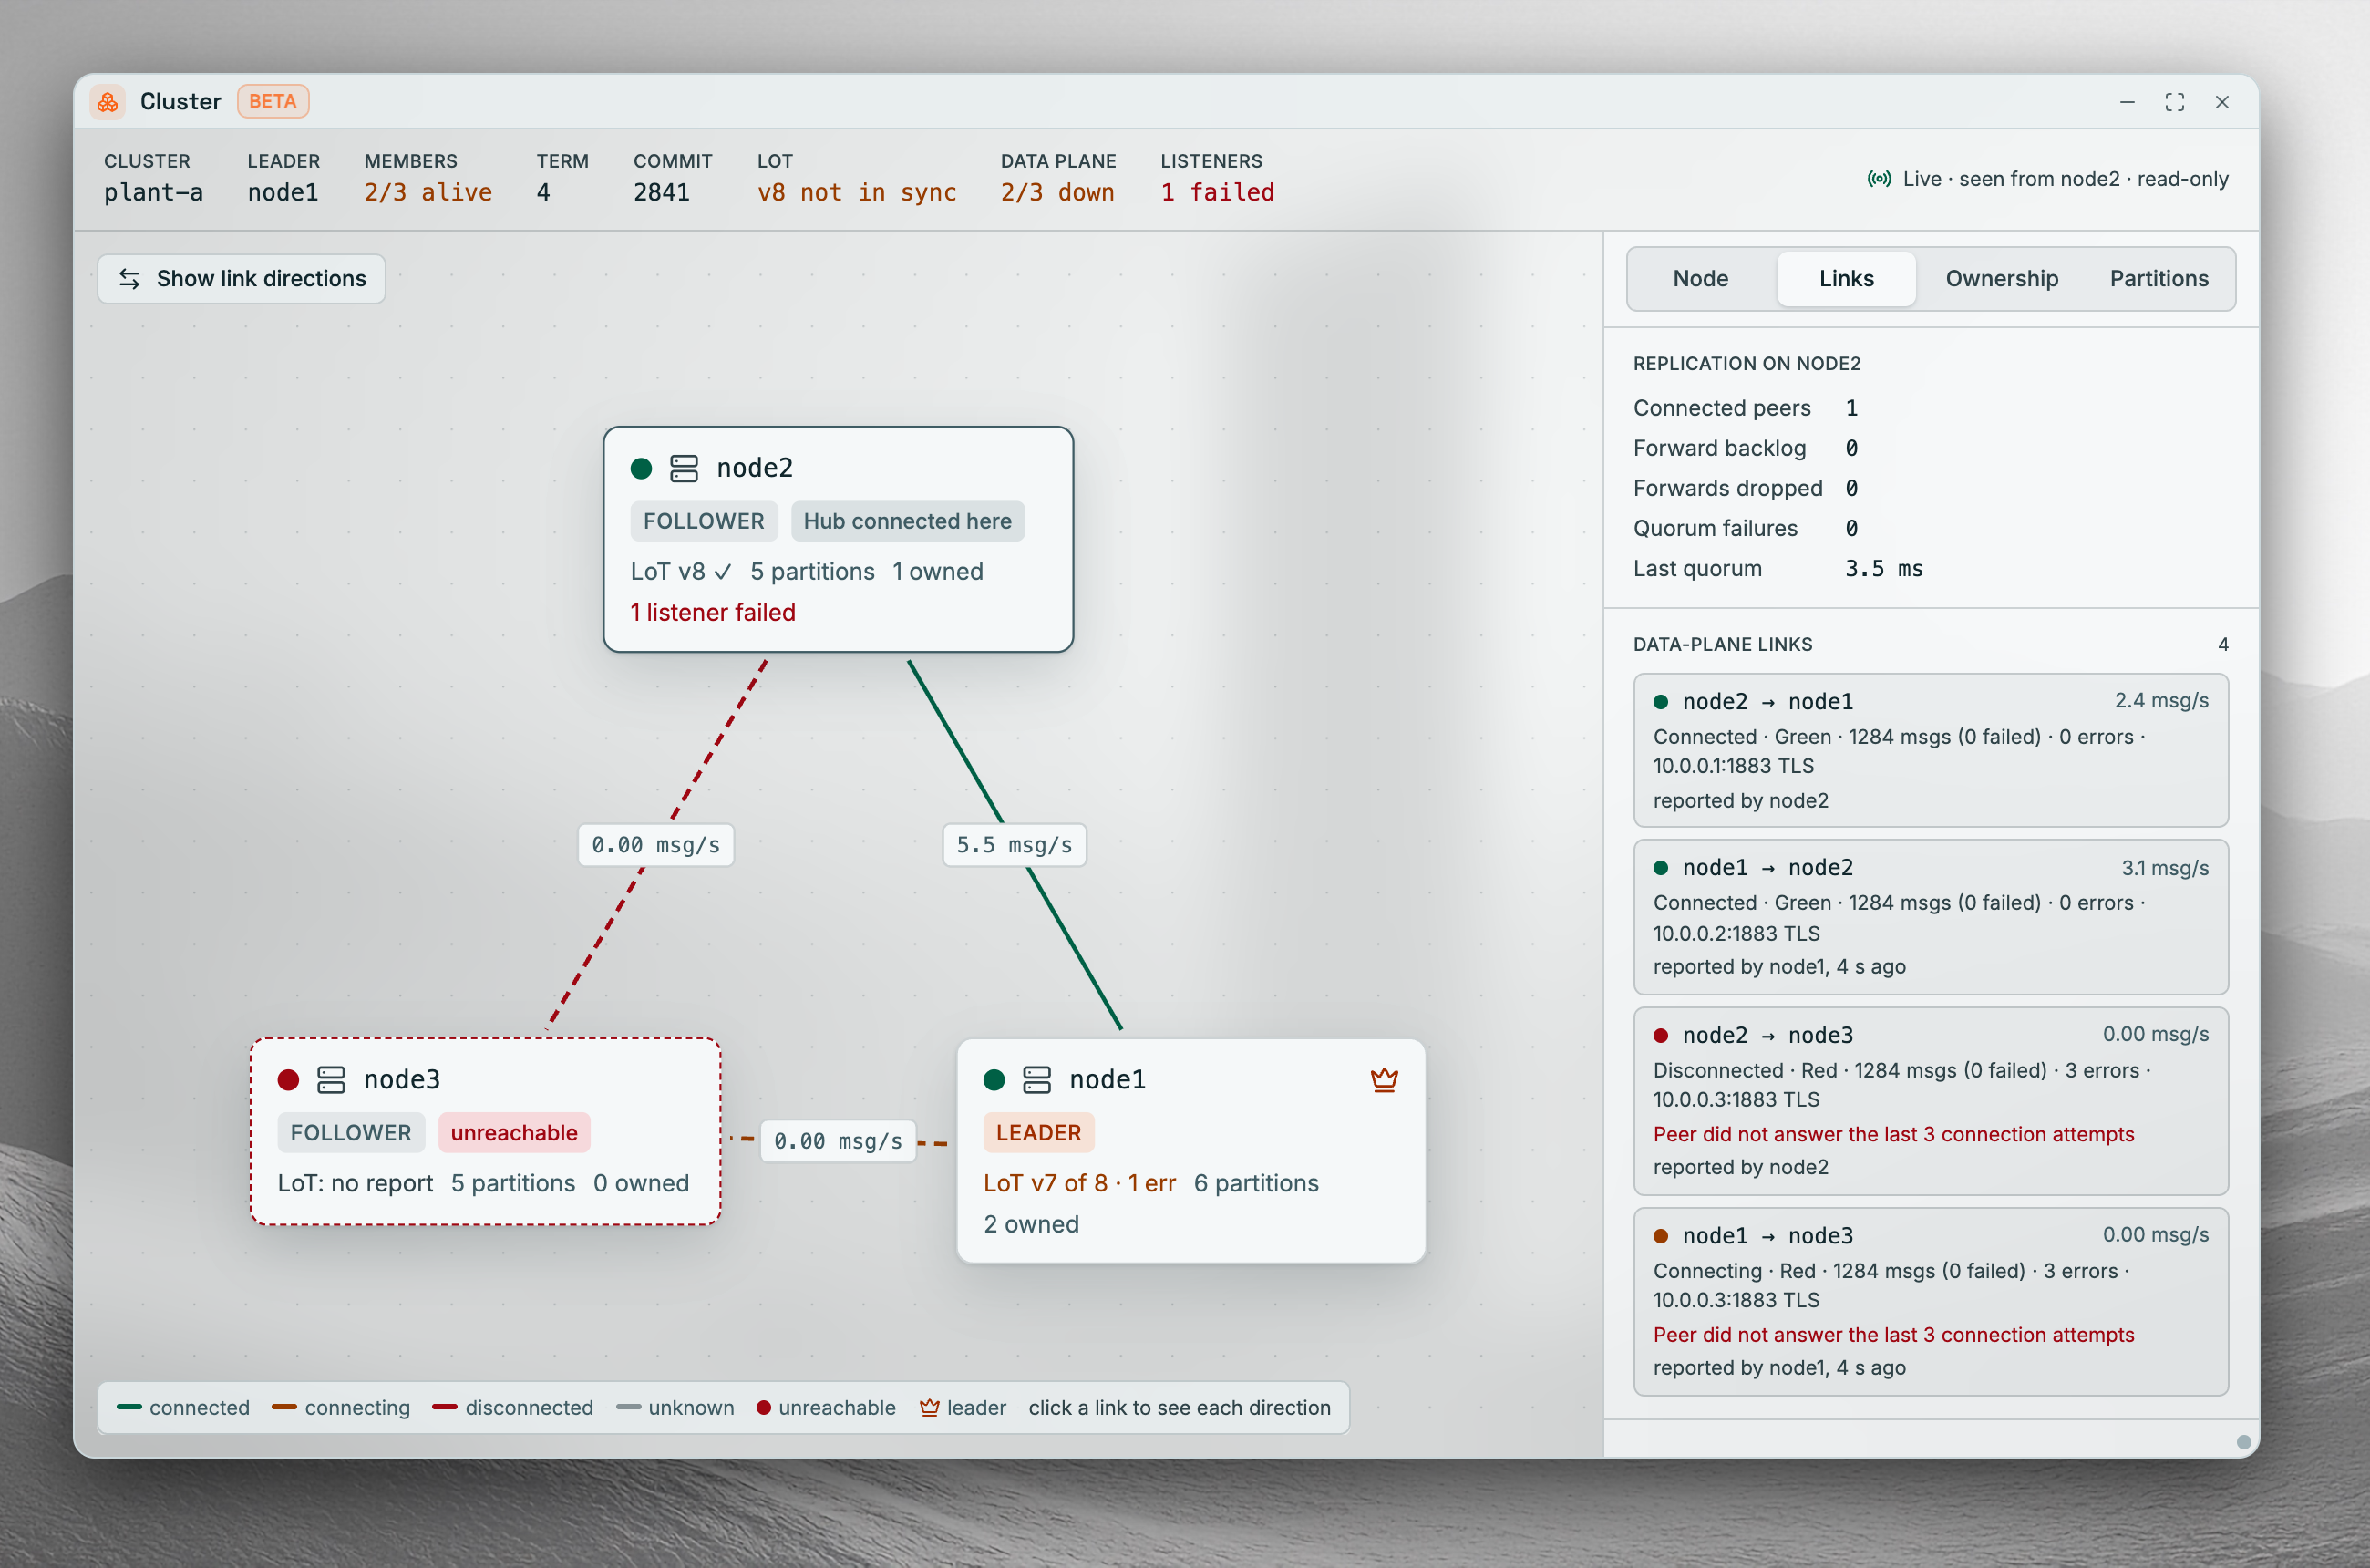Image resolution: width=2370 pixels, height=1568 pixels.
Task: Open the node2 → node3 link card
Action: click(x=1930, y=1101)
